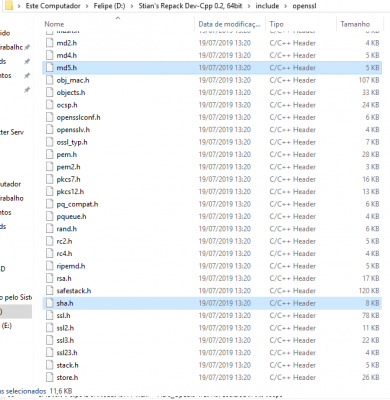Viewport: 390px width, 400px height.
Task: Click the obj_mac.h file icon
Action: pos(50,80)
